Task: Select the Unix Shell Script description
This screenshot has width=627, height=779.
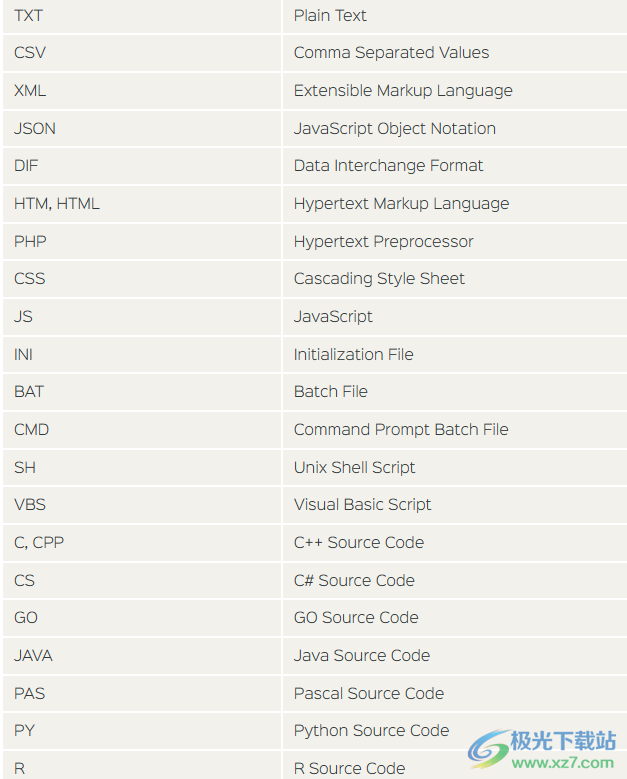Action: (x=354, y=467)
